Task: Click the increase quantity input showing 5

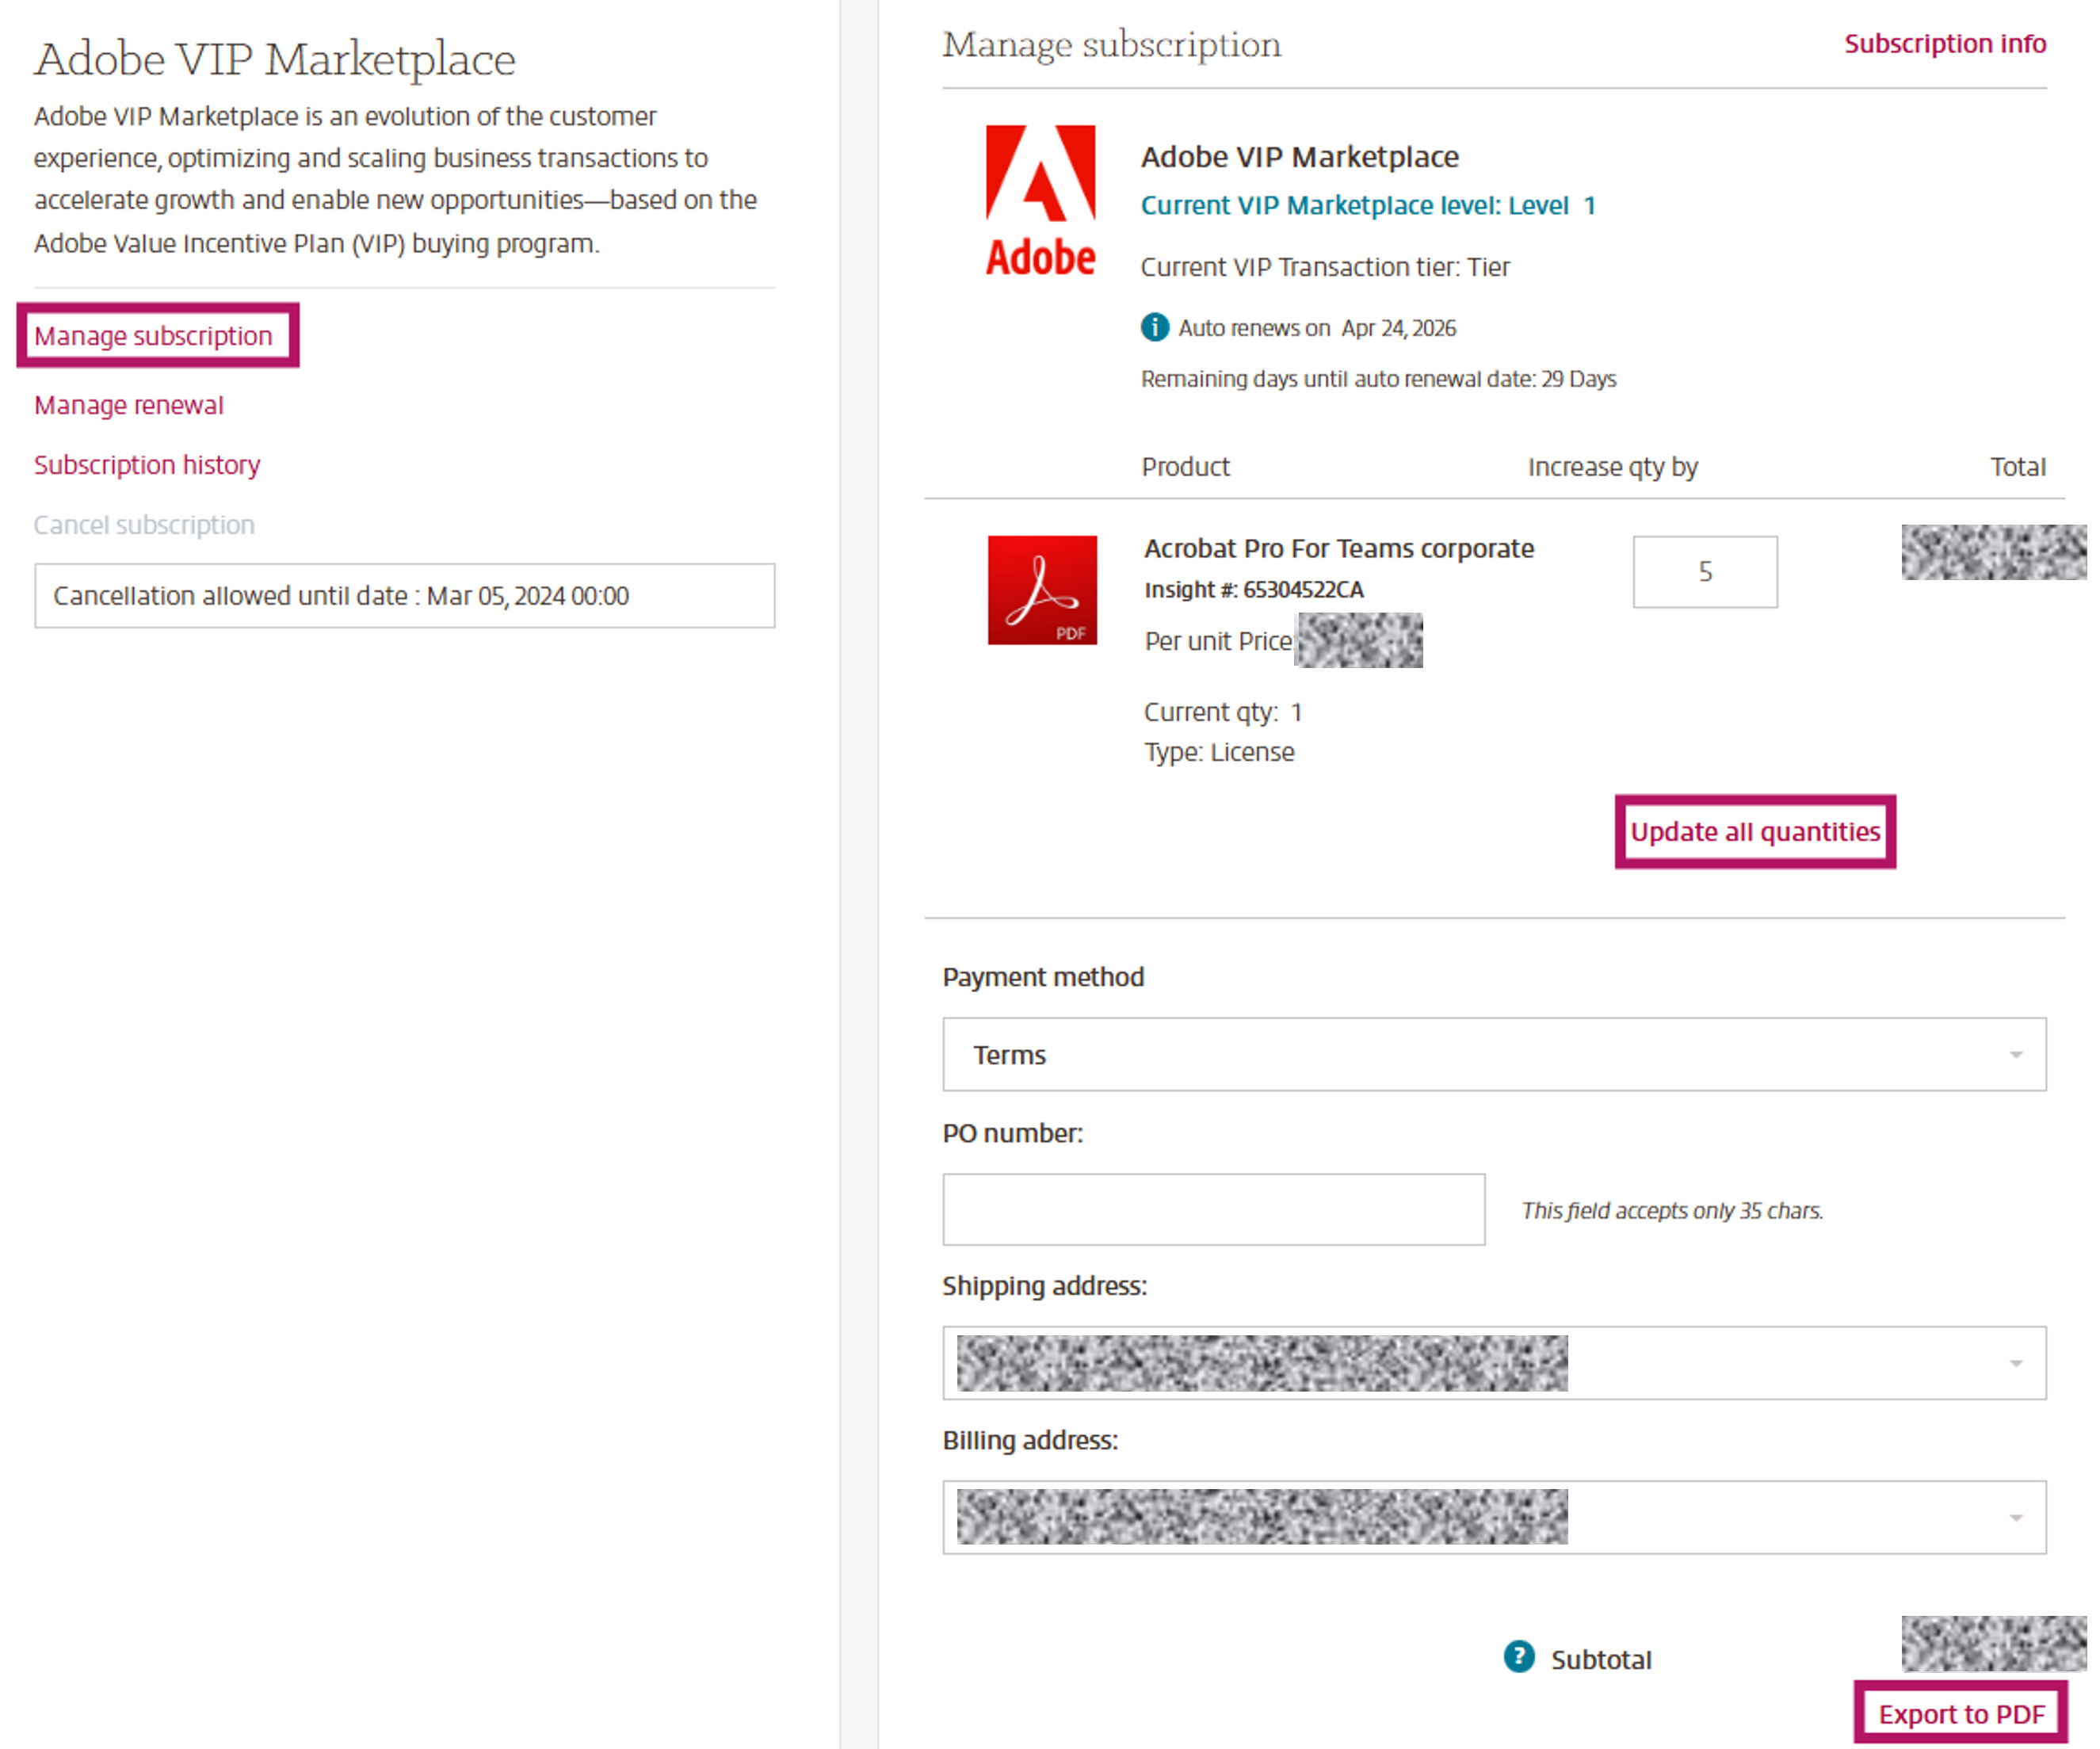Action: [1705, 571]
